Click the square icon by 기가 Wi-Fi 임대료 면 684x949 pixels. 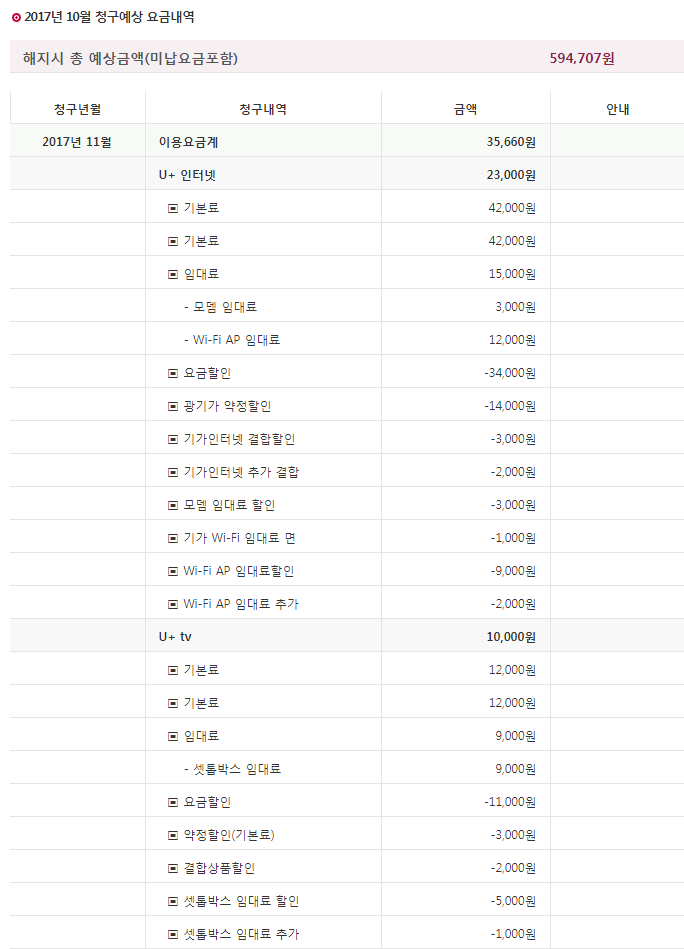pyautogui.click(x=173, y=538)
